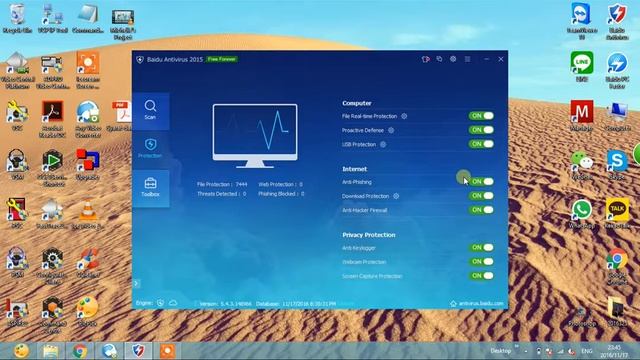Viewport: 640px width, 360px height.
Task: Toggle Download Protection switch
Action: pos(481,196)
